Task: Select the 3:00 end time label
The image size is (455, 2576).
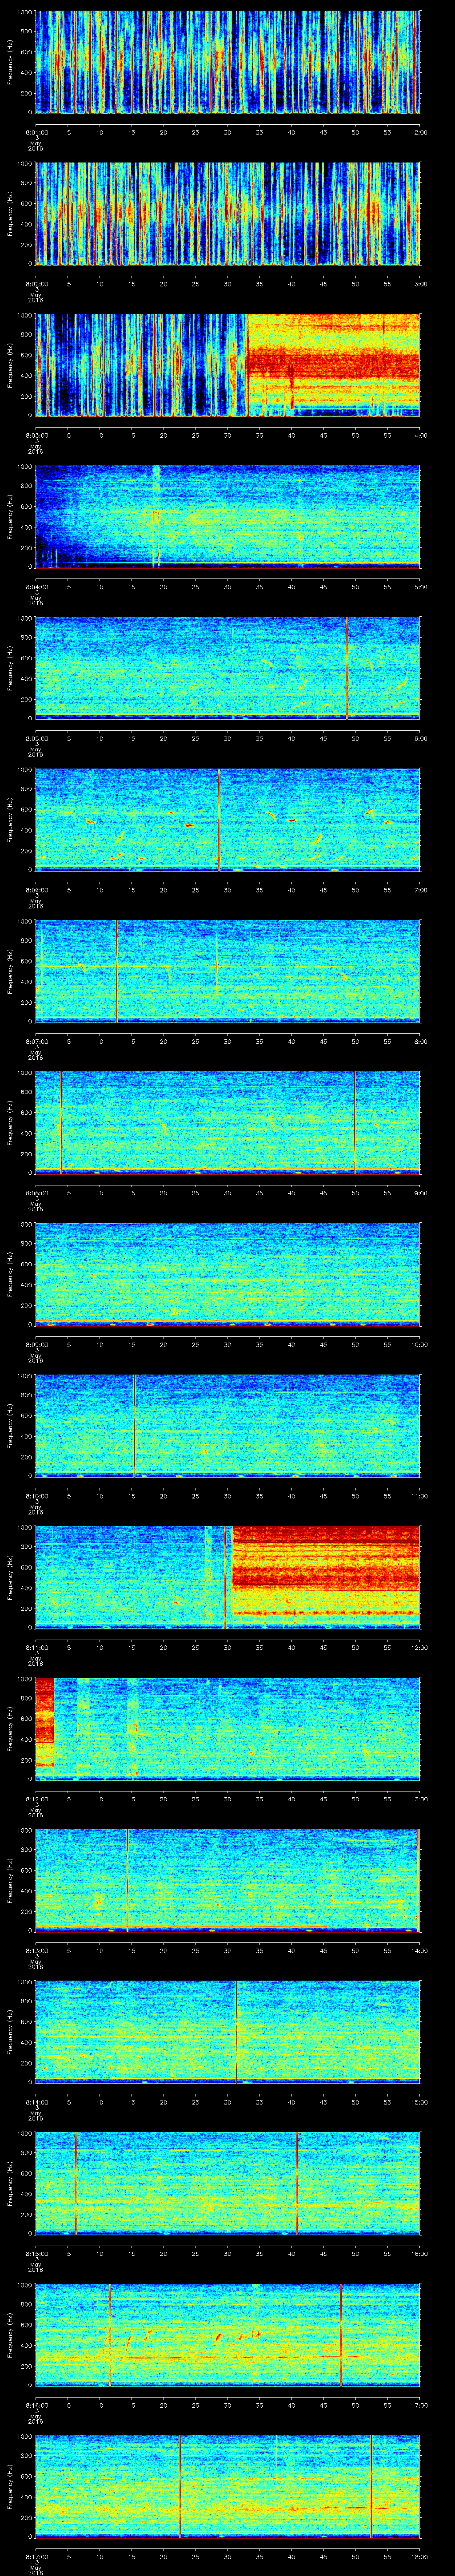Action: pyautogui.click(x=420, y=284)
